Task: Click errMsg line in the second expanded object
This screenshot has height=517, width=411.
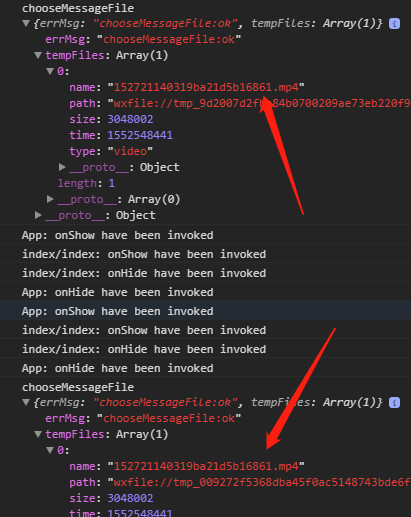Action: 143,418
